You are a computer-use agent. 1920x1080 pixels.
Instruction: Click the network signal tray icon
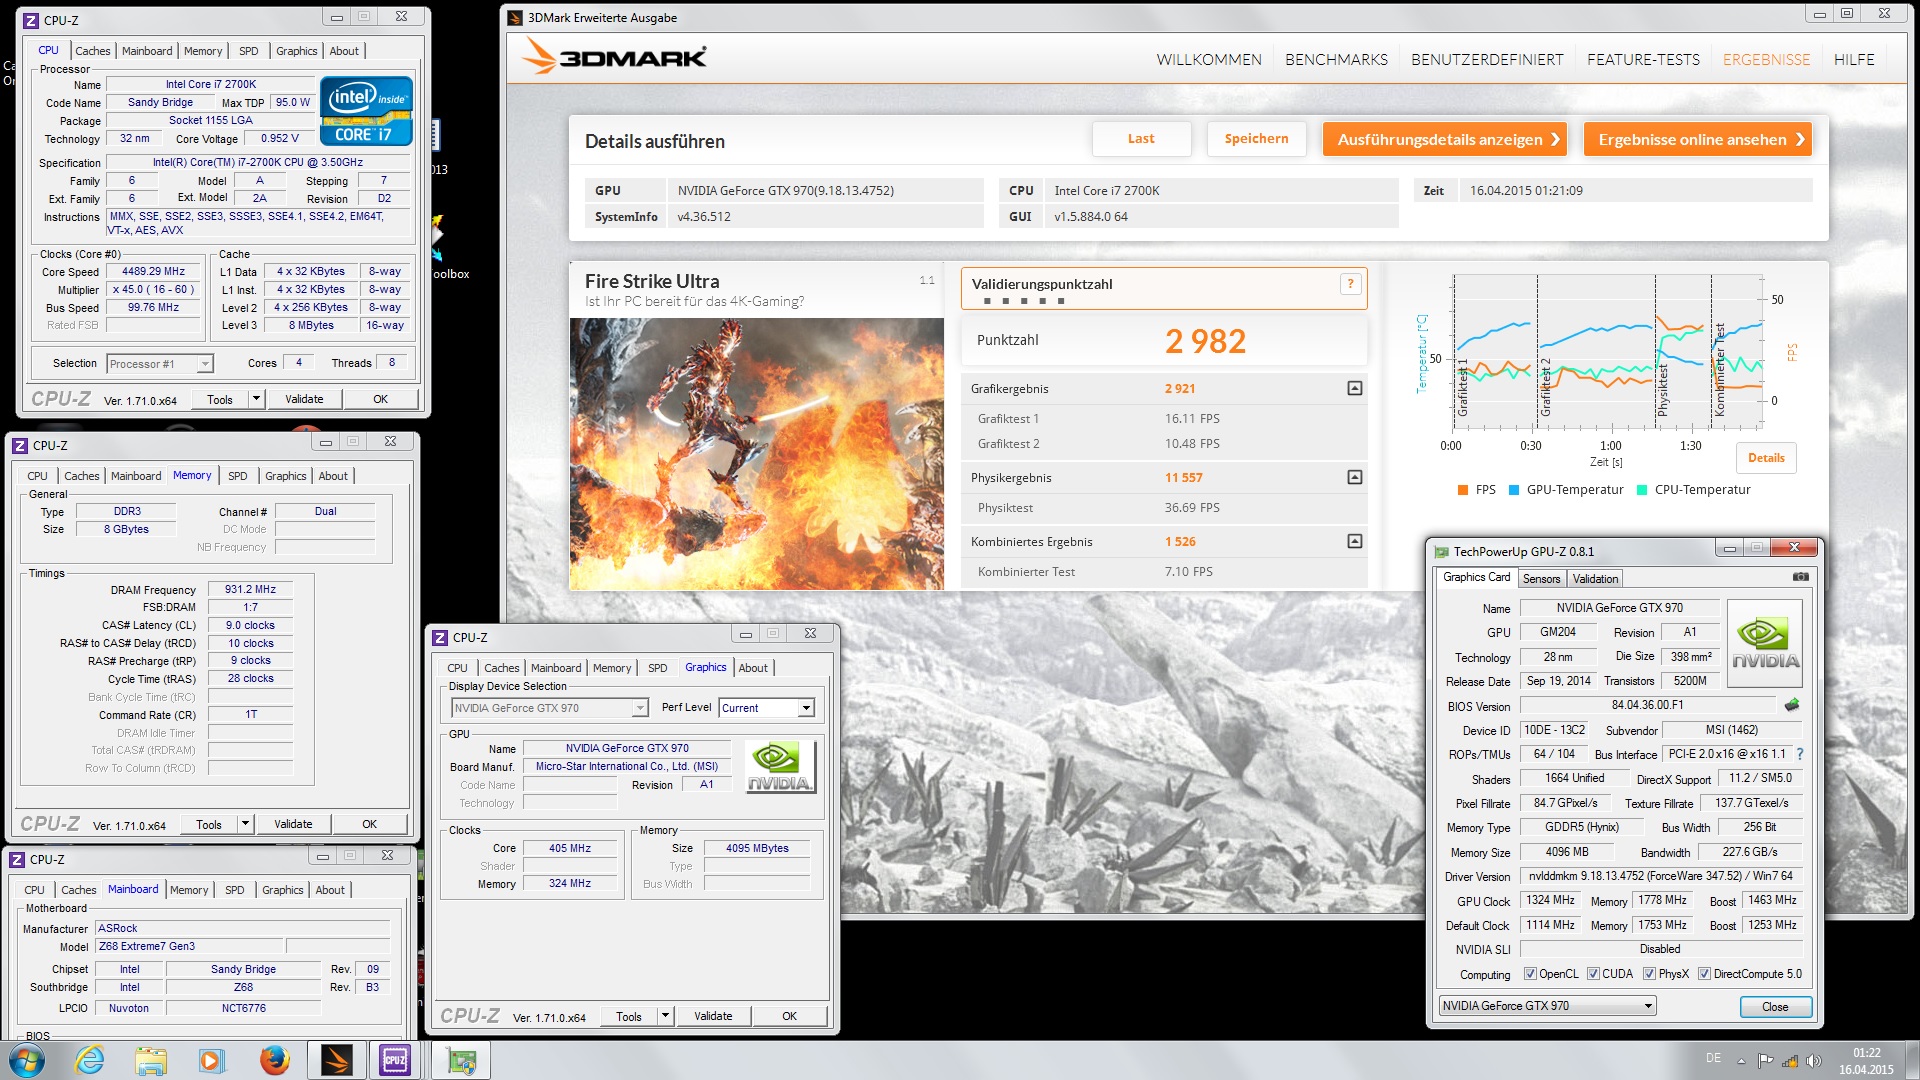click(1790, 1061)
